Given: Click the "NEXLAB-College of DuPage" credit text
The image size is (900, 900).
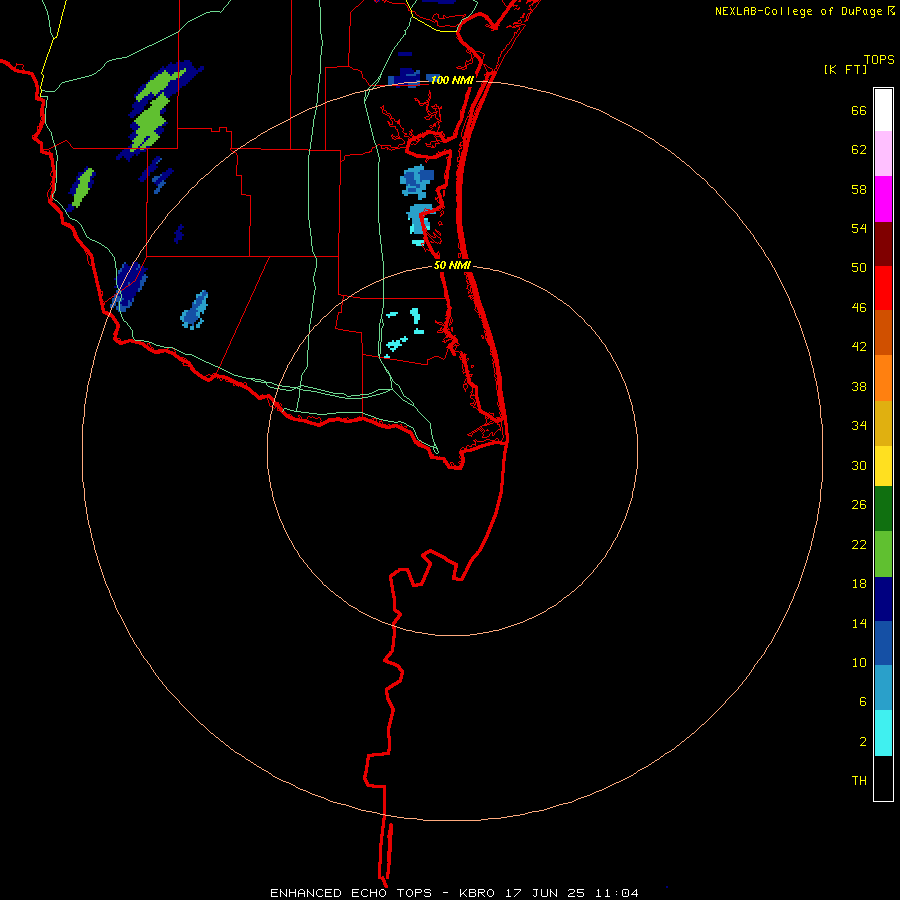Looking at the screenshot, I should pyautogui.click(x=798, y=11).
